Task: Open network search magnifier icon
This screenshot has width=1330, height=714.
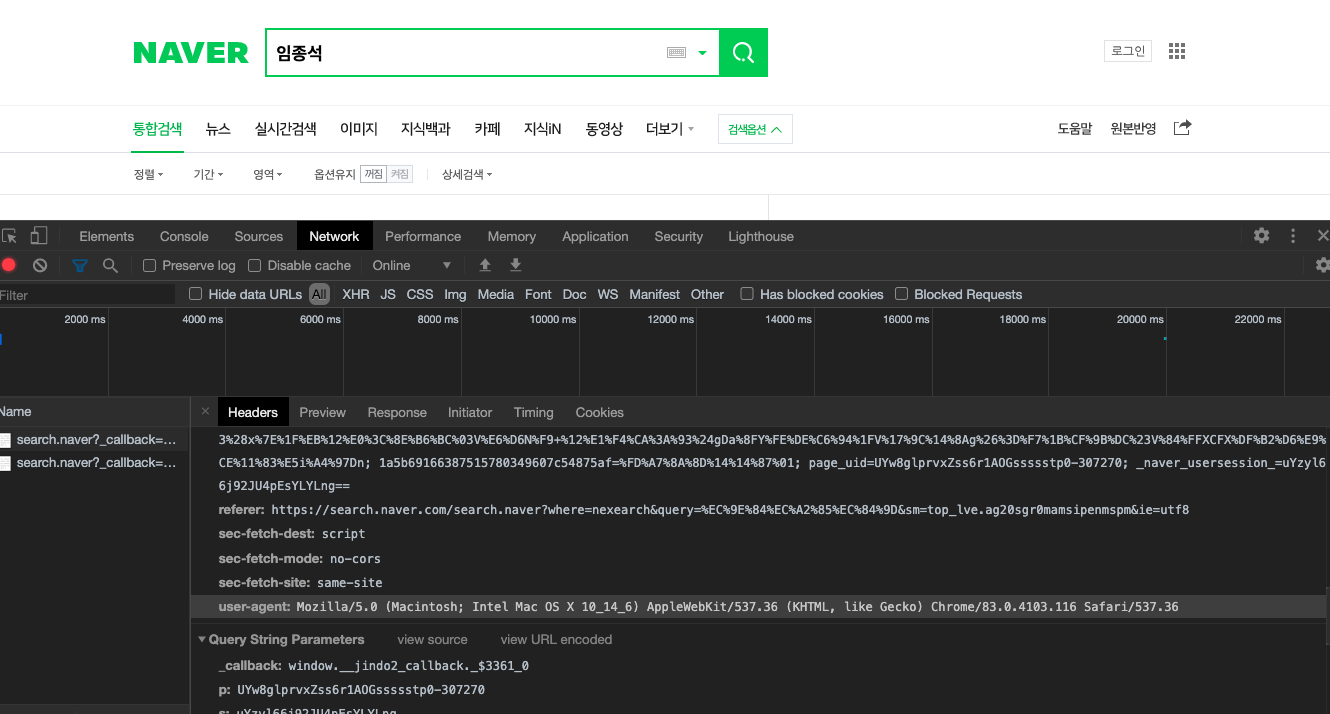Action: [x=110, y=265]
